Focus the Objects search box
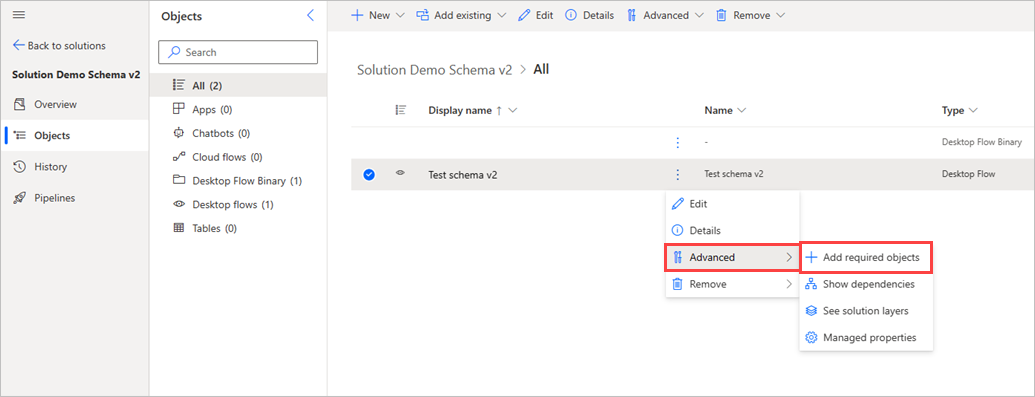Screen dimensions: 1035x397 pos(238,52)
